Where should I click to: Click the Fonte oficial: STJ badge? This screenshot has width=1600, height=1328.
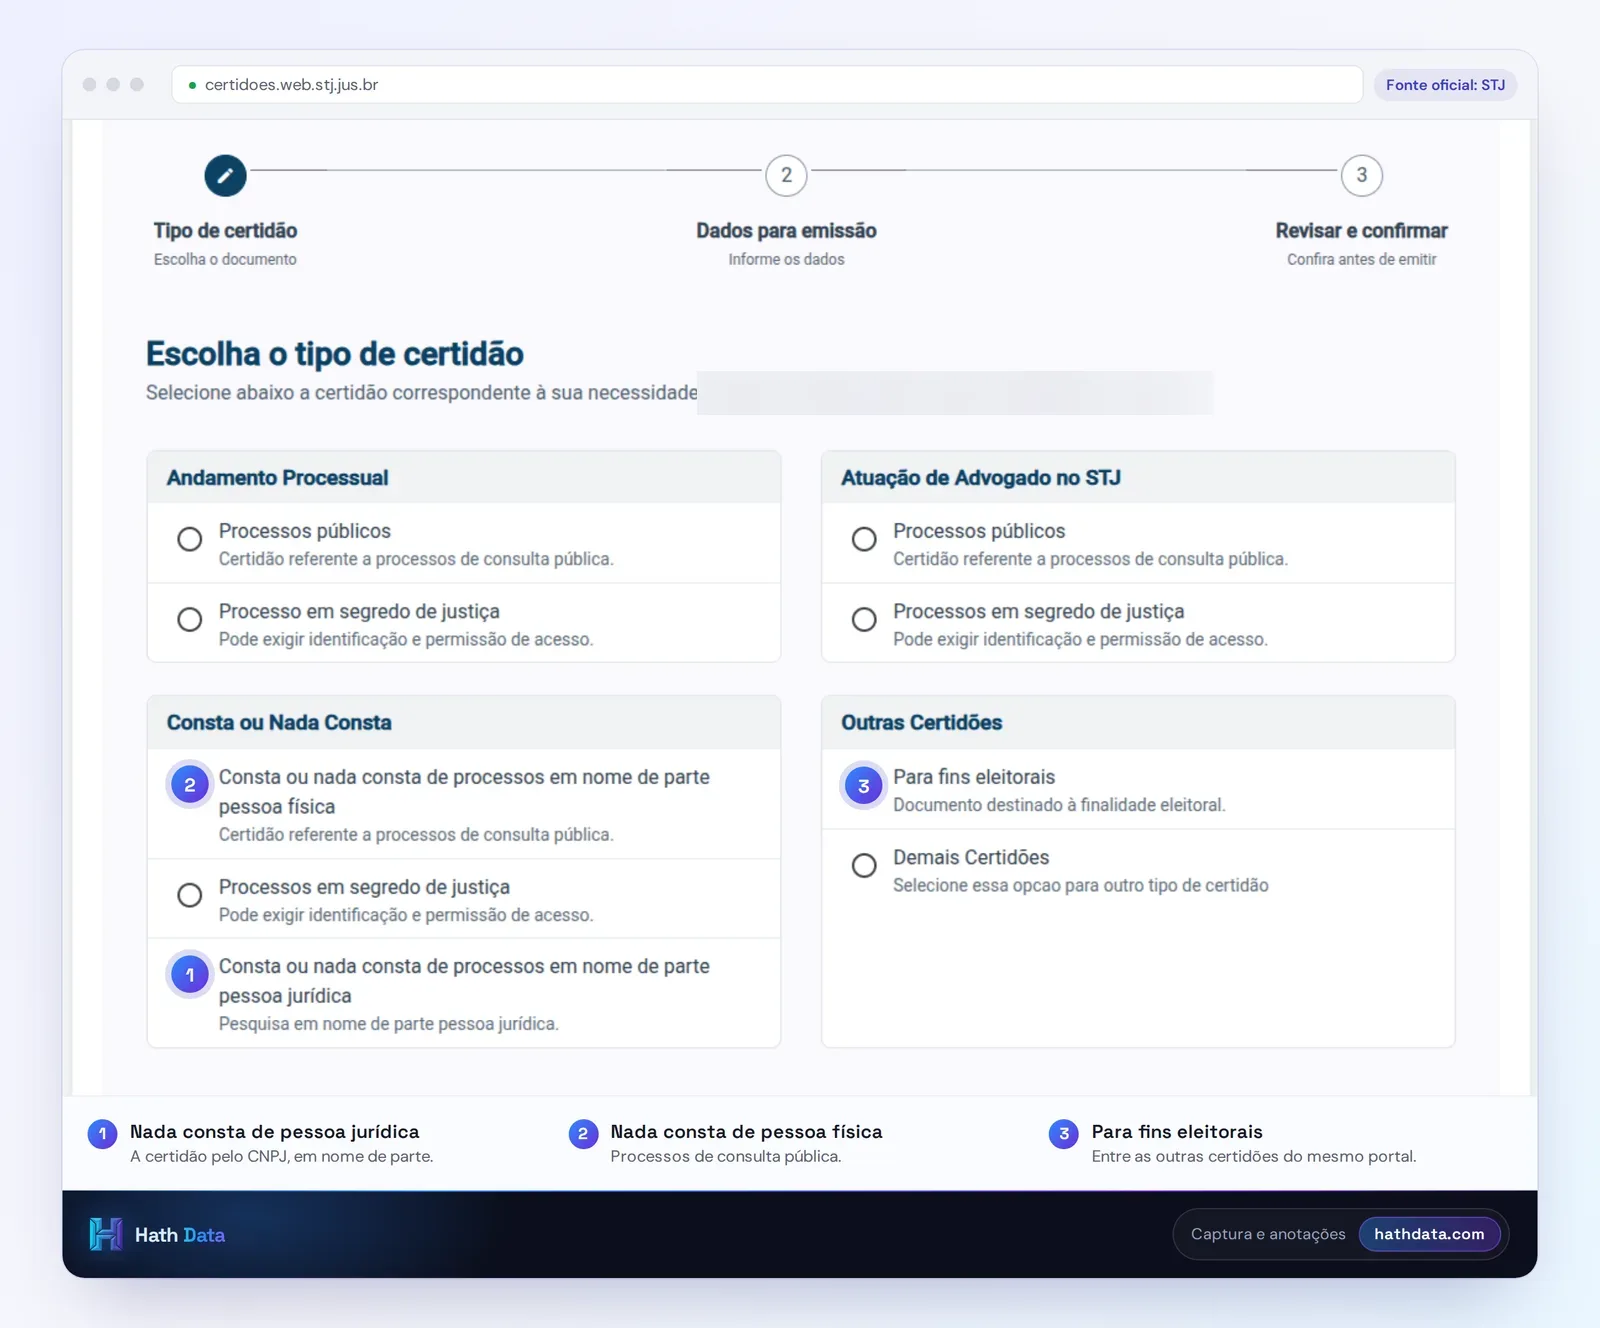1445,85
